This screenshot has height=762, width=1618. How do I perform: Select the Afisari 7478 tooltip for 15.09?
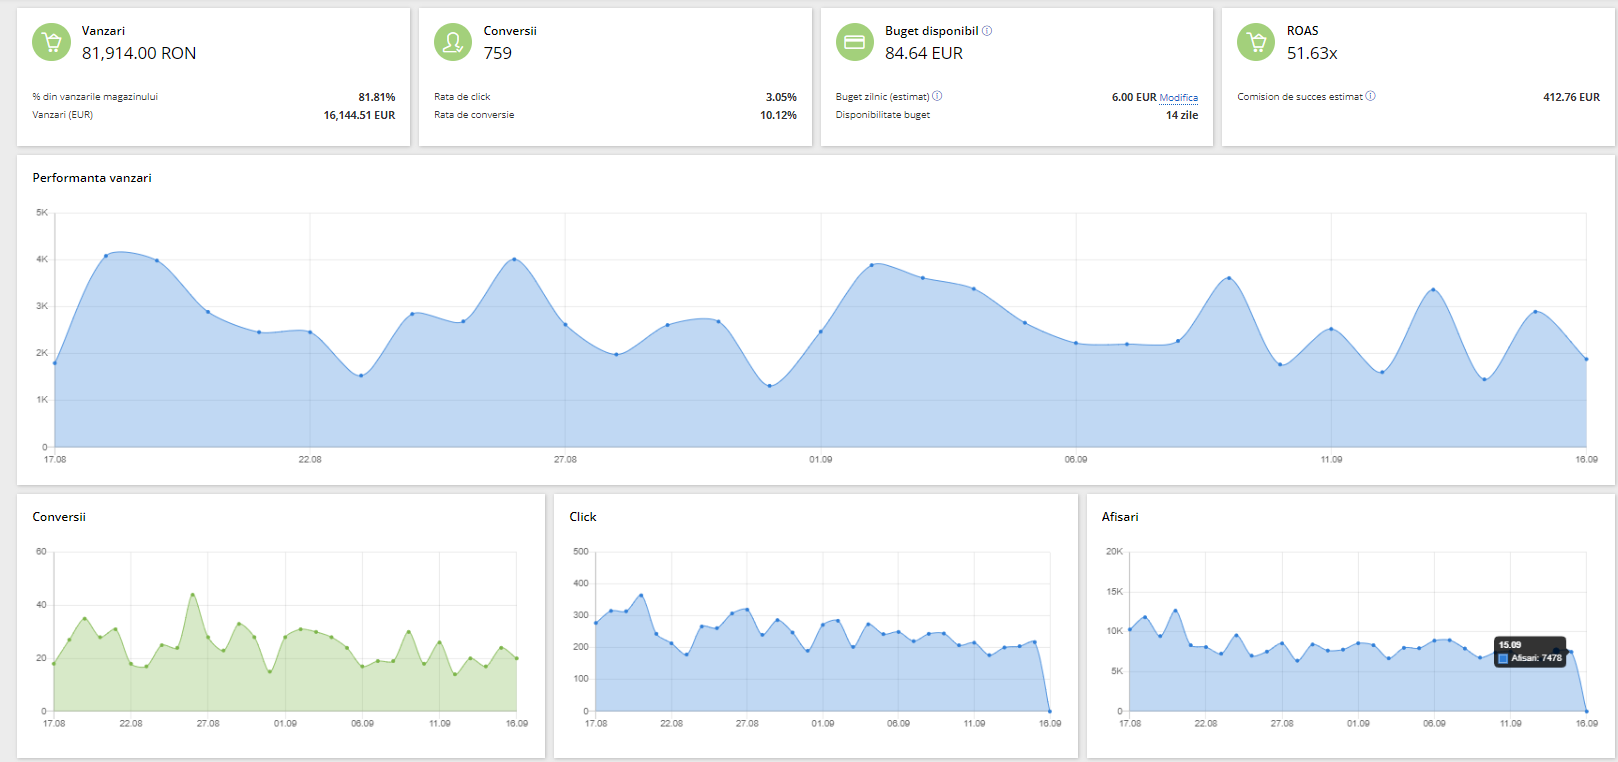click(x=1530, y=652)
